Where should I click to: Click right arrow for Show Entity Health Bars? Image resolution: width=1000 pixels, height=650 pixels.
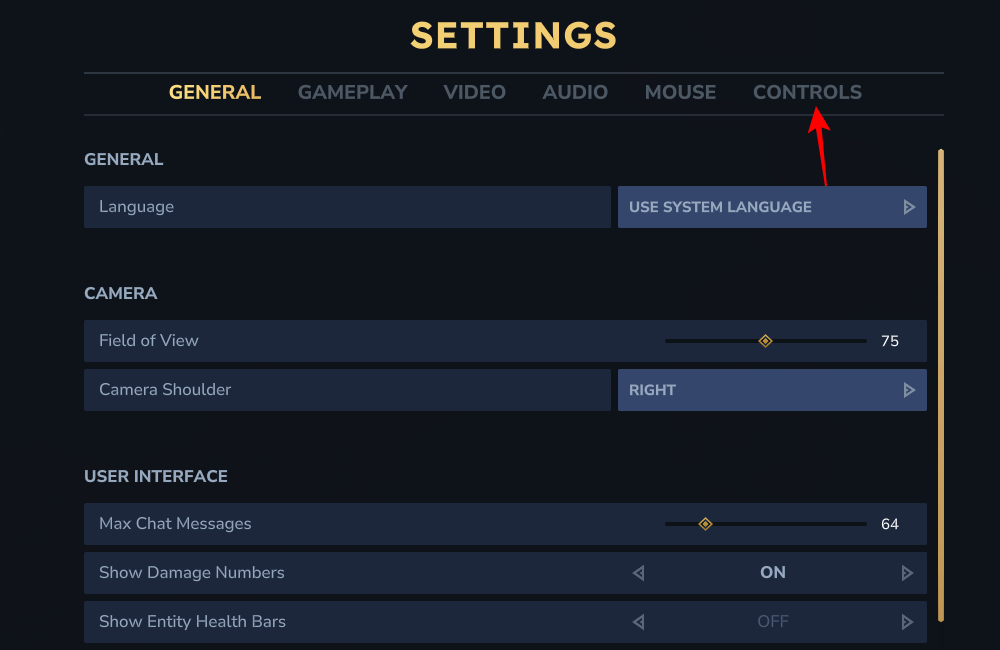907,622
